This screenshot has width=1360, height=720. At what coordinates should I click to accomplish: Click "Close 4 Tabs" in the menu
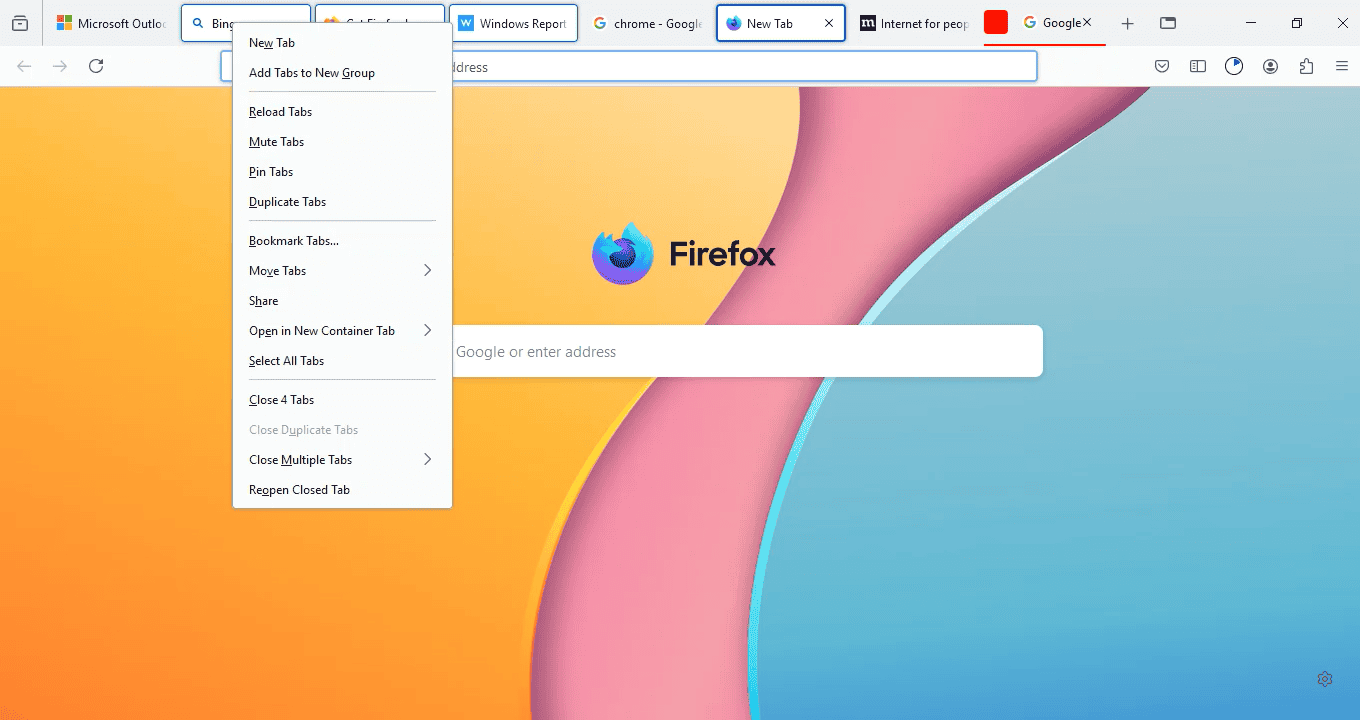point(342,400)
